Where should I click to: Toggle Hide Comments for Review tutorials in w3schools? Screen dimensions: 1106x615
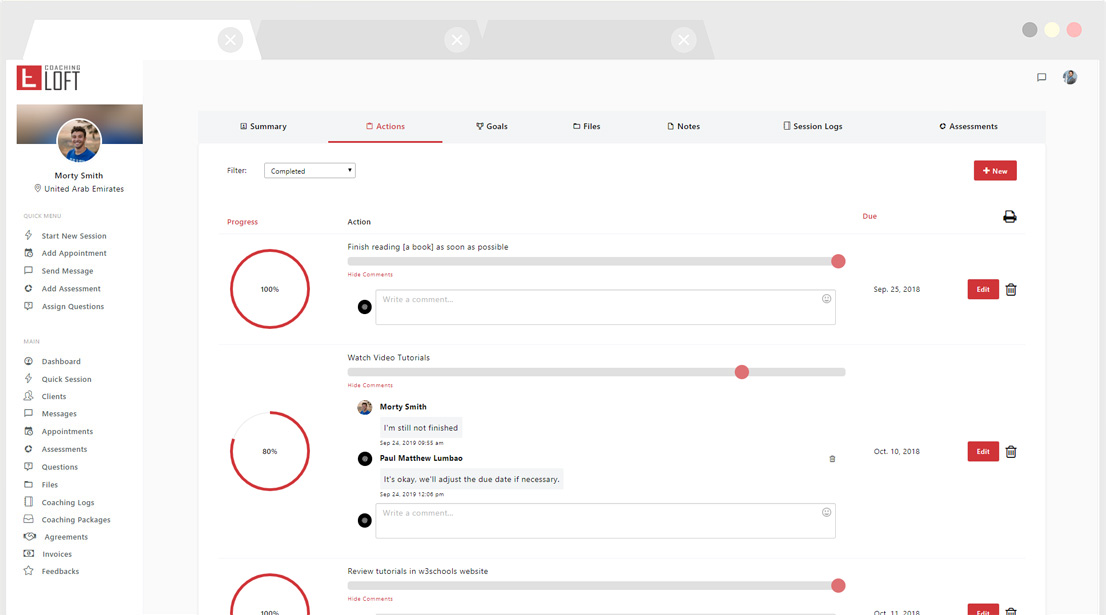(x=370, y=599)
